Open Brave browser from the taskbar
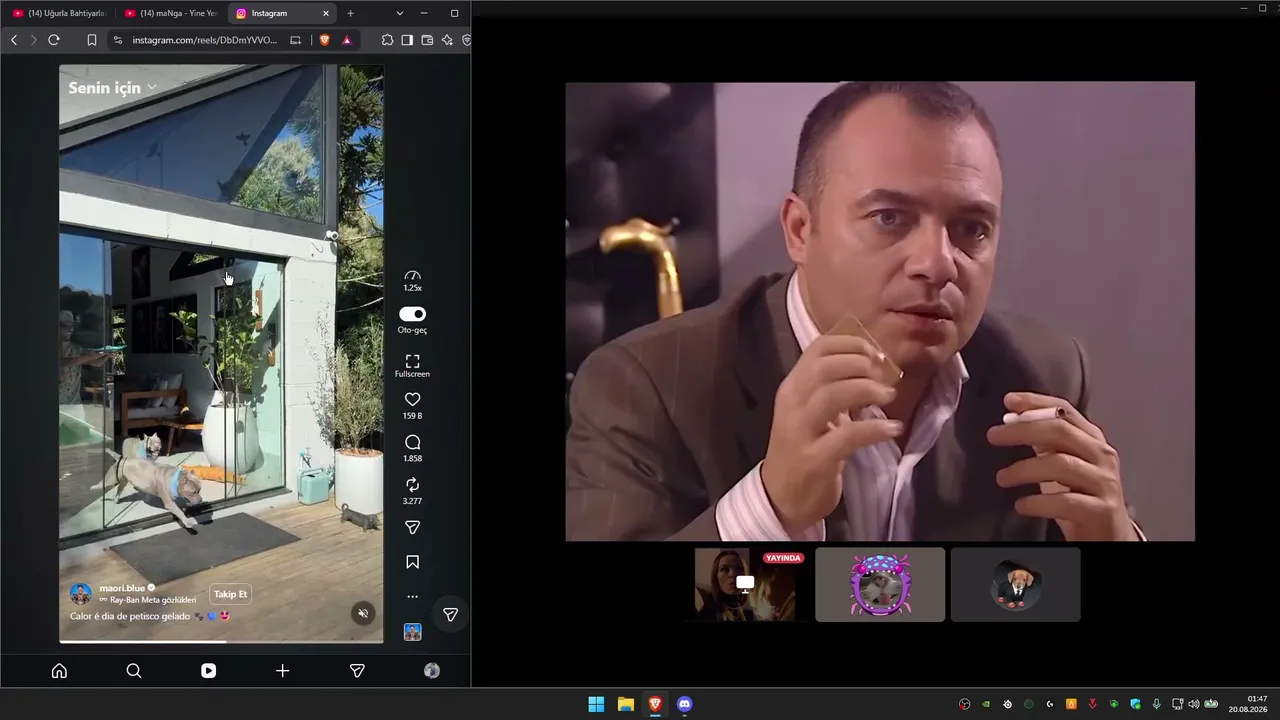 click(x=655, y=704)
